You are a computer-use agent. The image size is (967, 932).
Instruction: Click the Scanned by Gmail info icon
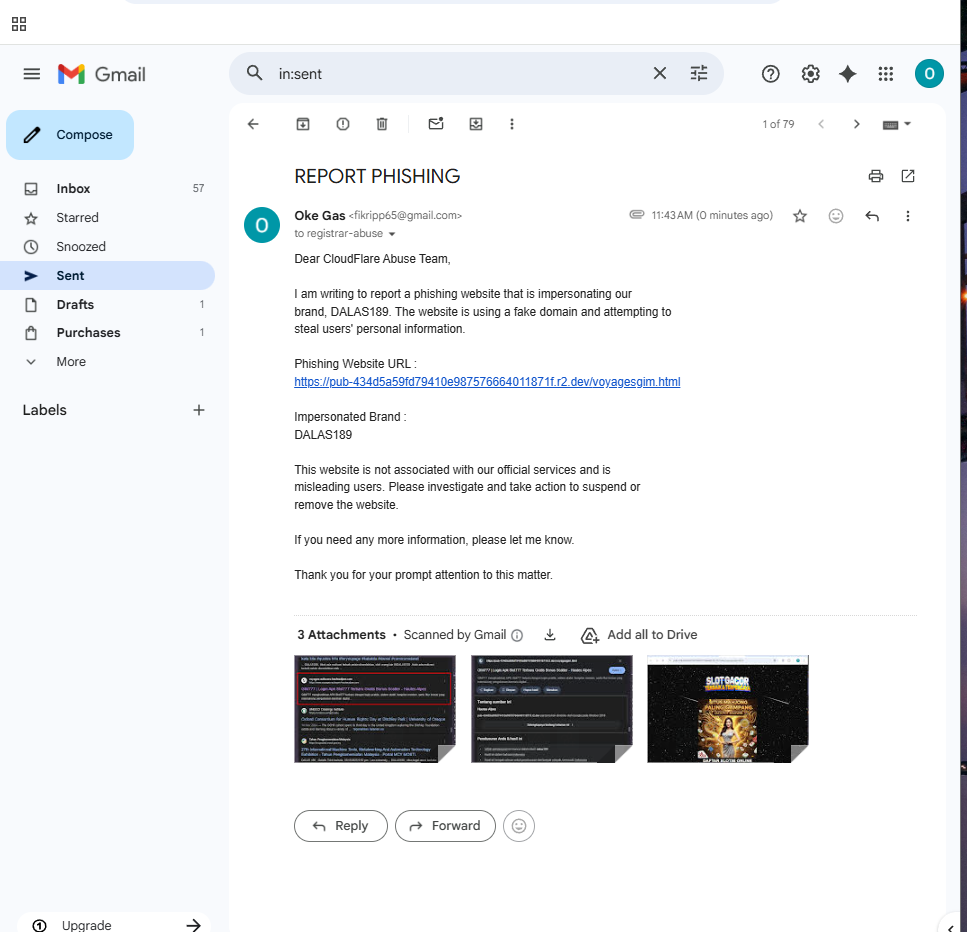tap(517, 635)
